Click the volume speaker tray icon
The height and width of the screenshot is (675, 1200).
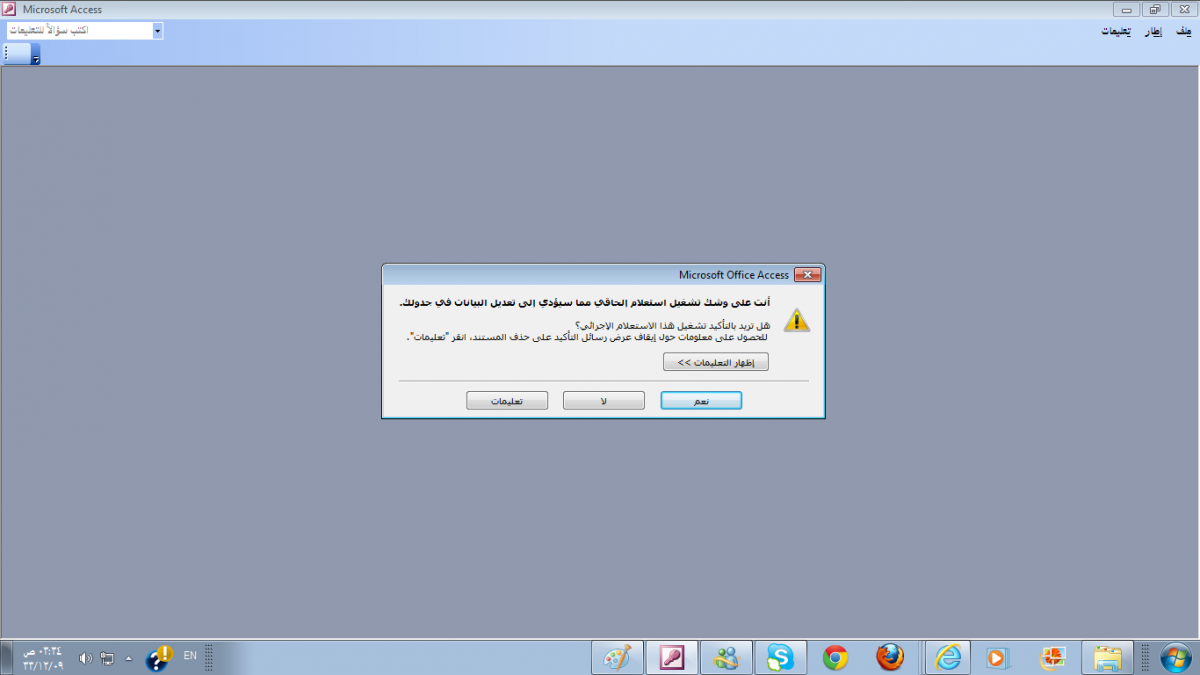pos(85,658)
